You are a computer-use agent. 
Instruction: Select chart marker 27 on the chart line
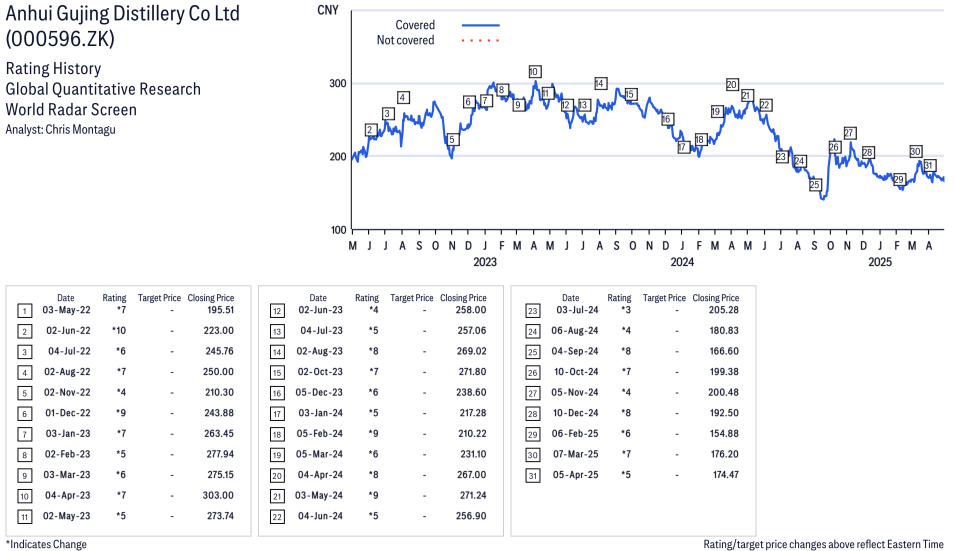(850, 133)
